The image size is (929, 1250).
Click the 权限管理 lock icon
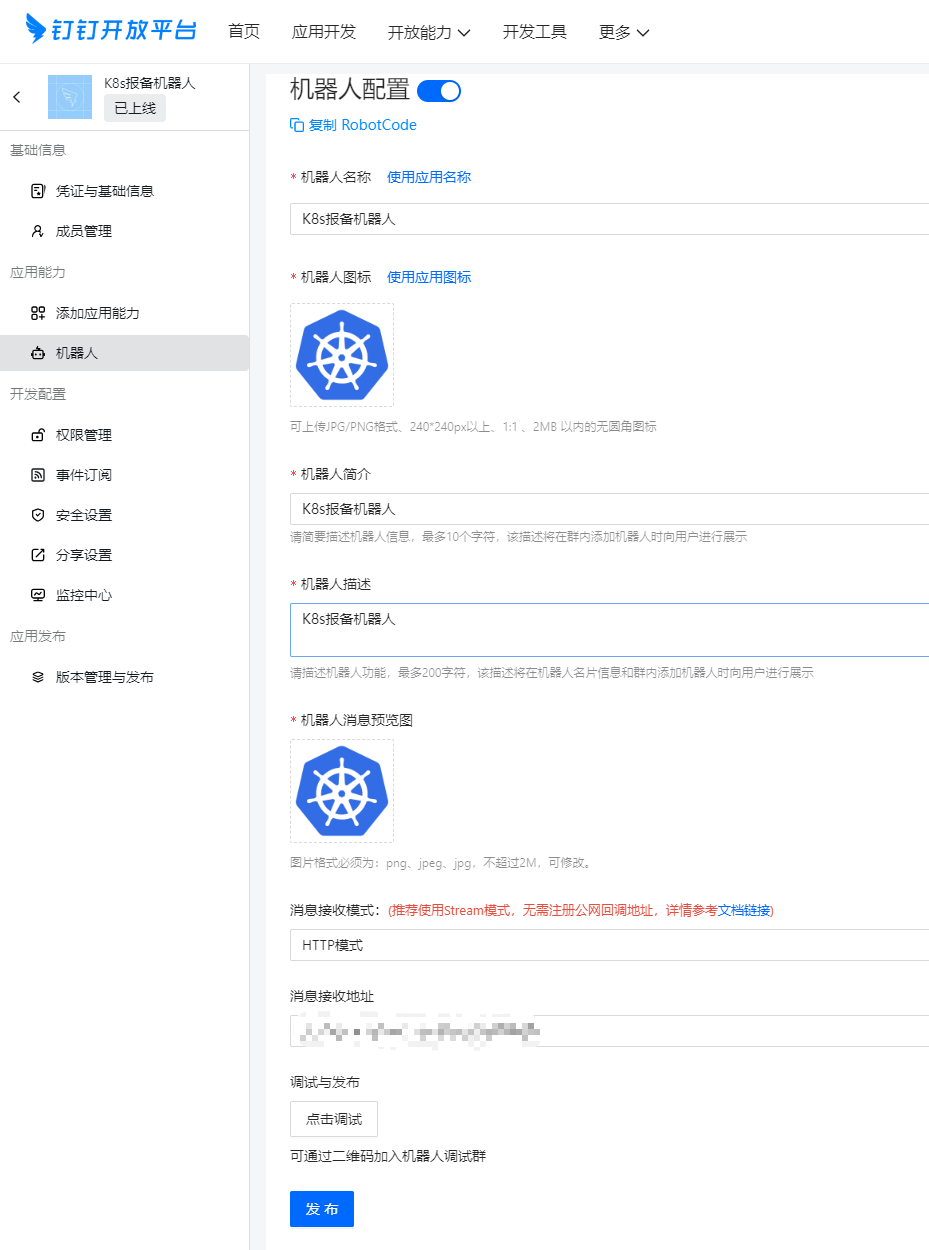click(38, 435)
